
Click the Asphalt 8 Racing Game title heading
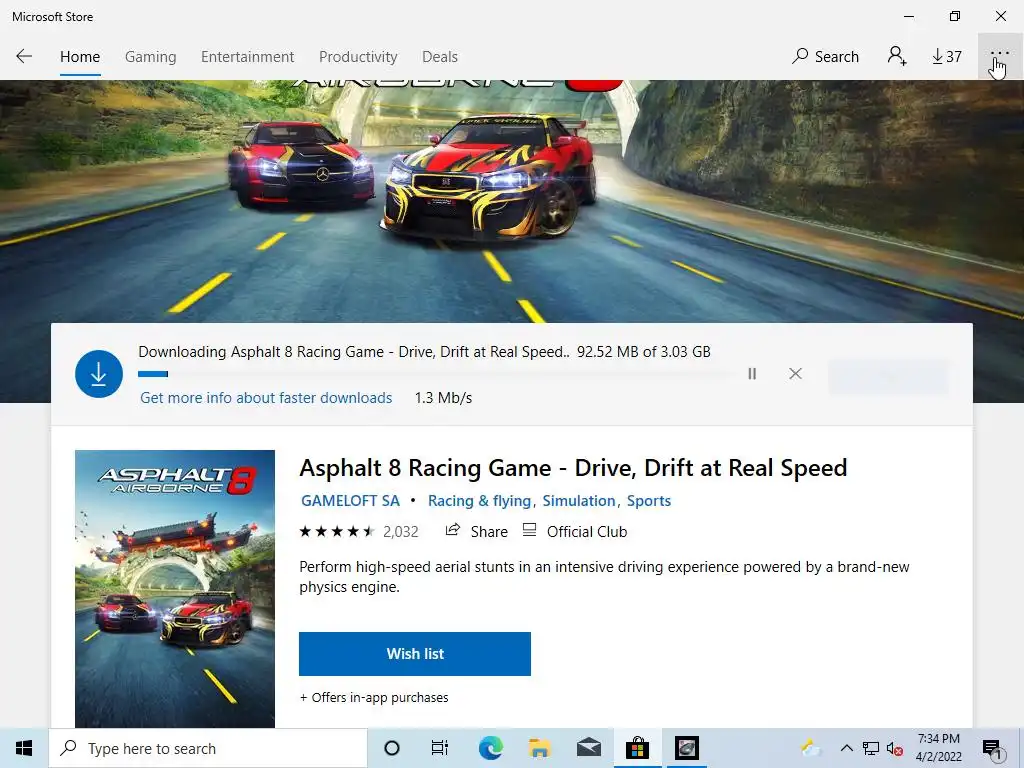tap(573, 468)
